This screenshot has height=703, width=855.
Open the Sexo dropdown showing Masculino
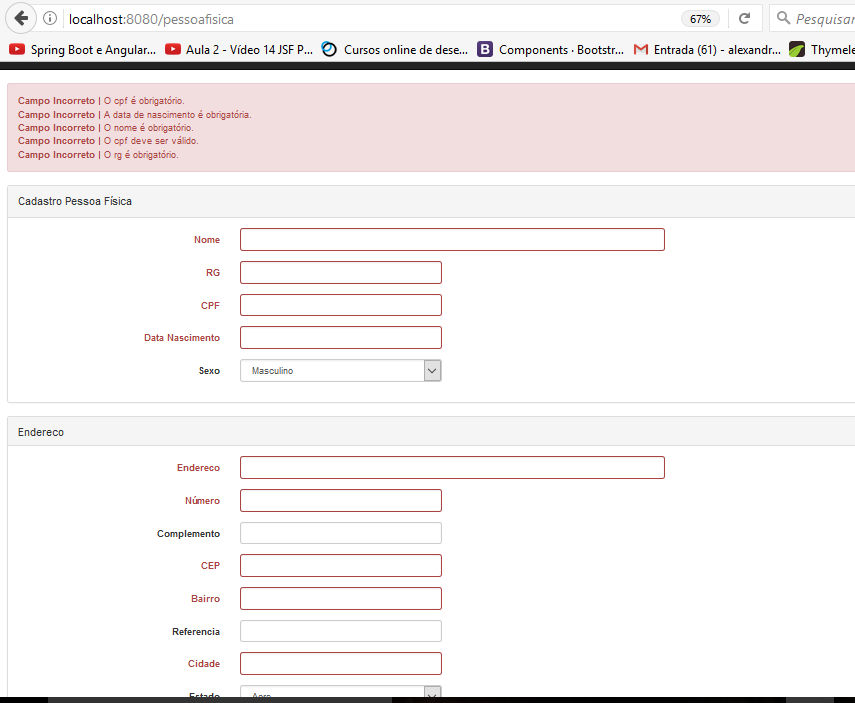point(341,370)
